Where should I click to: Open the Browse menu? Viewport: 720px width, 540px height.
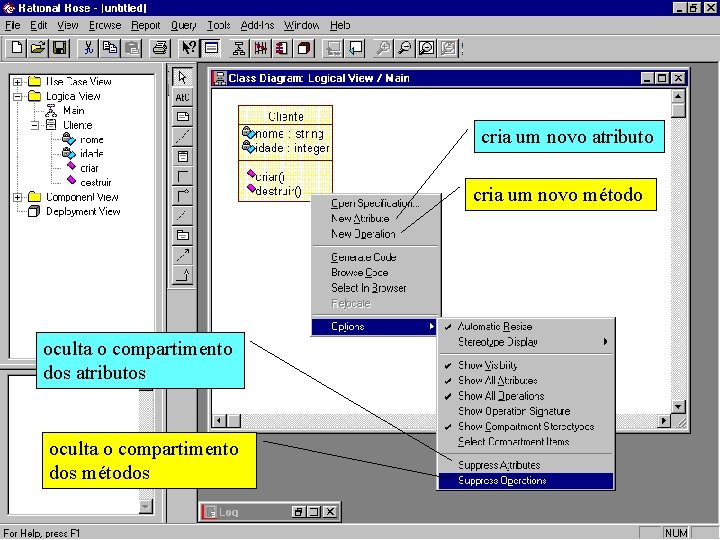(105, 25)
